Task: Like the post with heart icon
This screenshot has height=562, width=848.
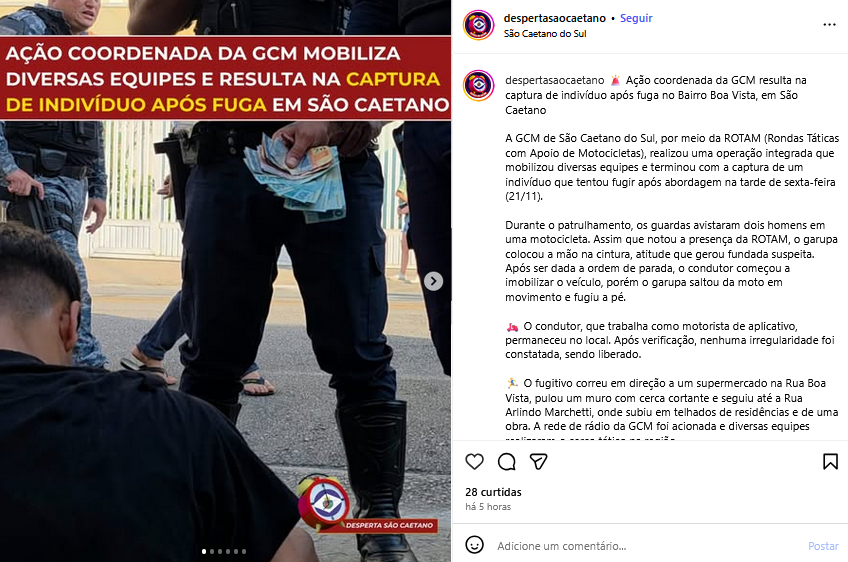Action: click(474, 461)
